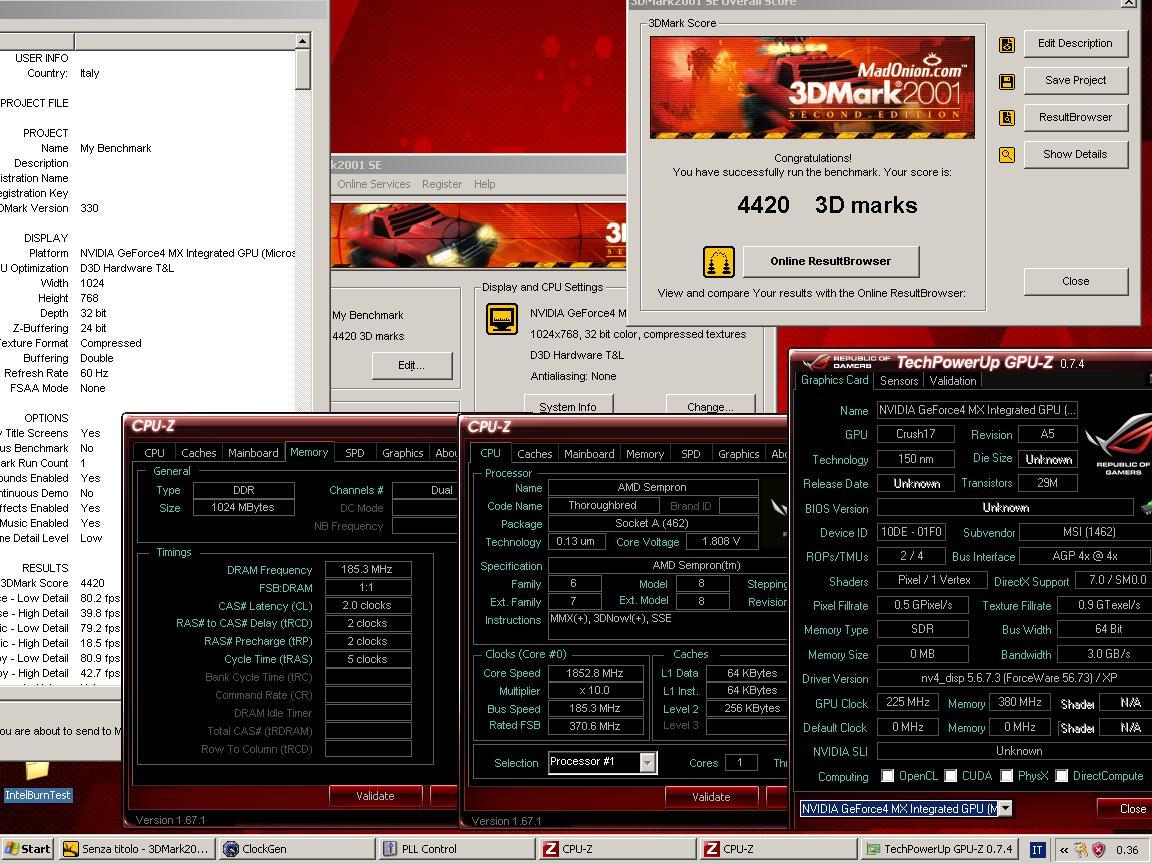Open Caches tab in right CPU-Z window
This screenshot has height=864, width=1152.
[535, 454]
